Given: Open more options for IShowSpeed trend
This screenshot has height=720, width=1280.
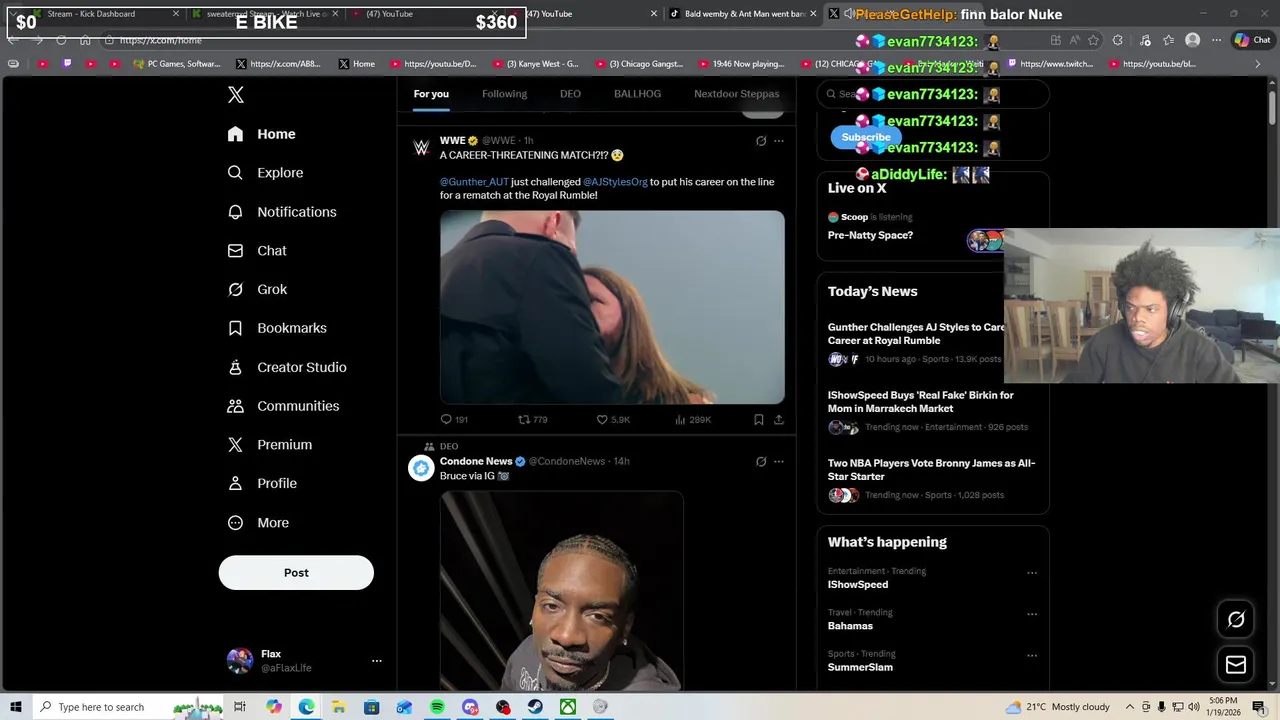Looking at the screenshot, I should pos(1032,573).
